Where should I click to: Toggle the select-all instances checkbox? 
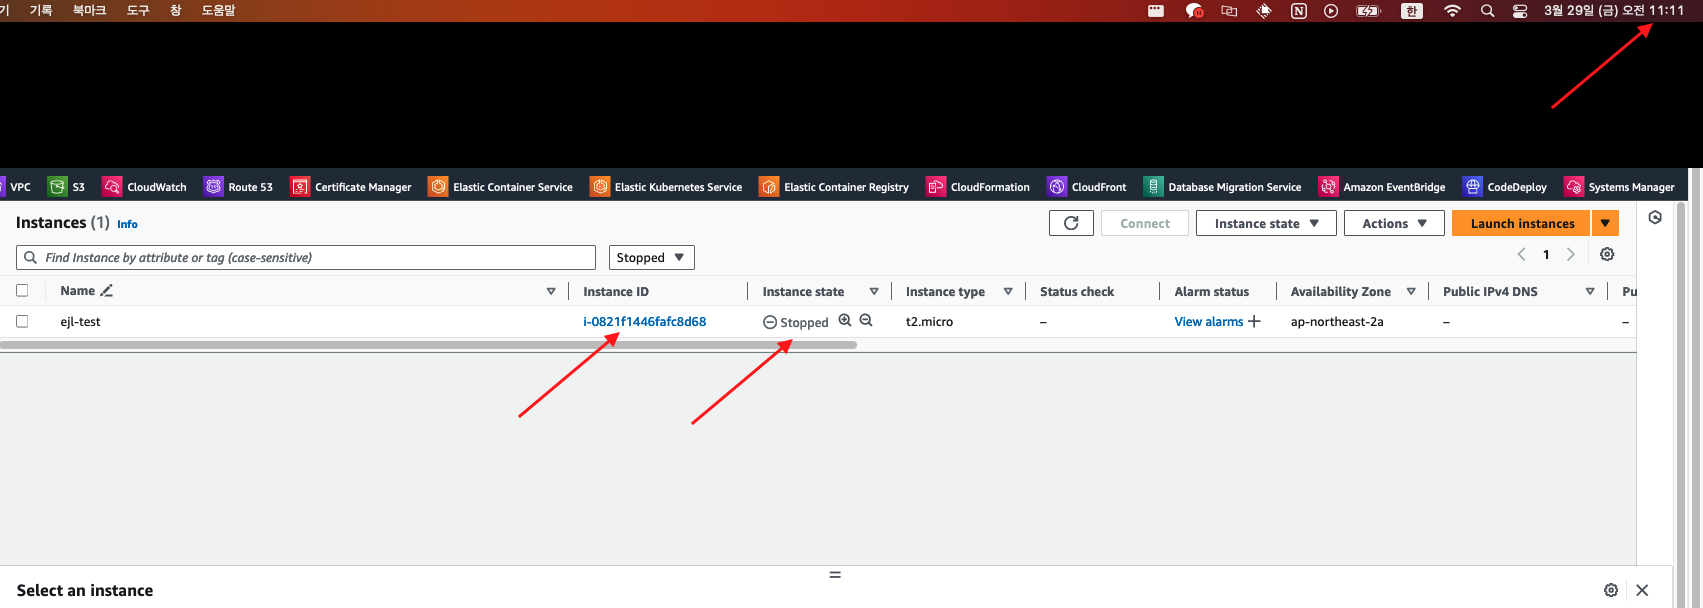point(22,291)
